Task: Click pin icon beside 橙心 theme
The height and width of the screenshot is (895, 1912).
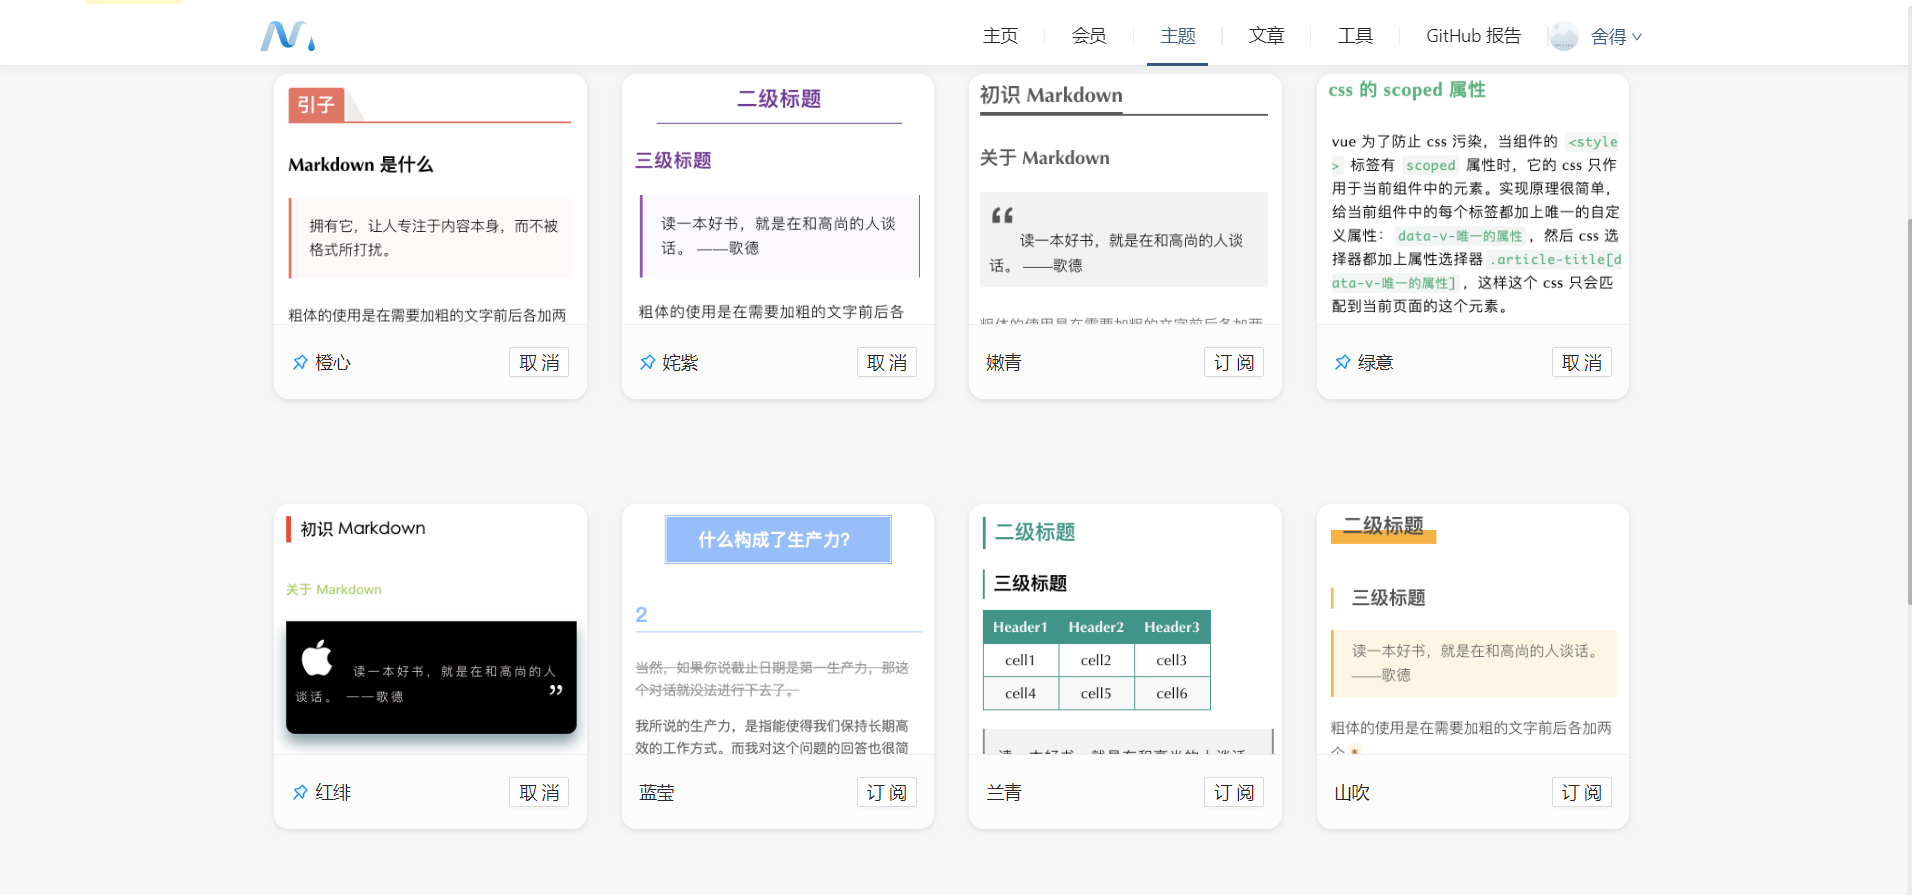Action: click(300, 362)
